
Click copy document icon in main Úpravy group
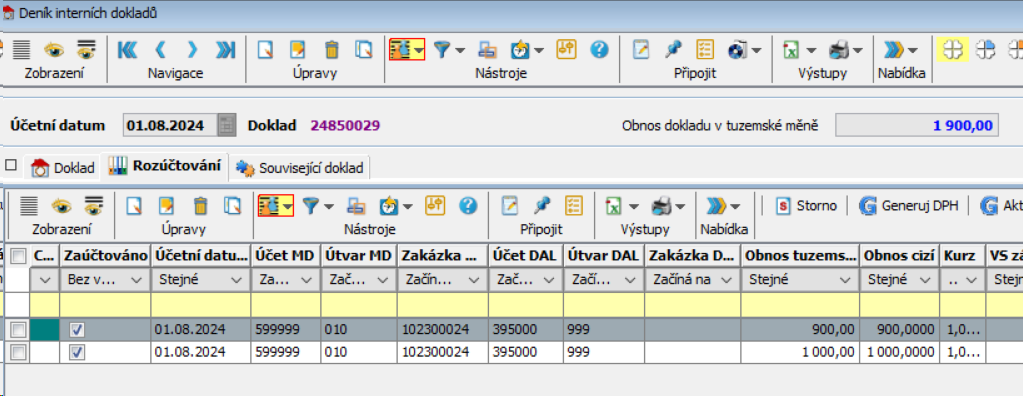(x=363, y=50)
